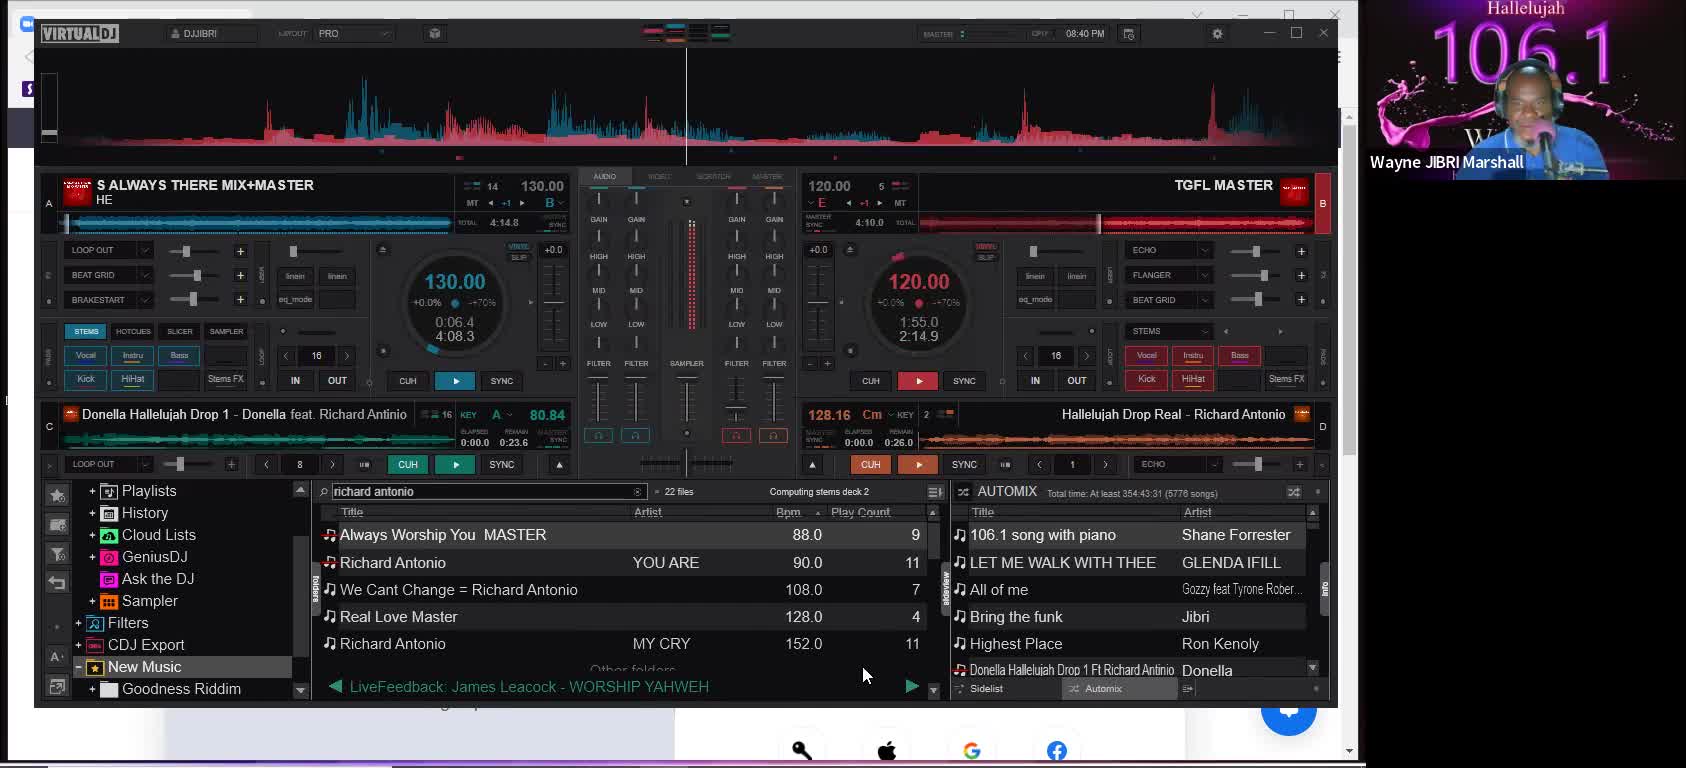Open the browser options menu icon

[934, 492]
